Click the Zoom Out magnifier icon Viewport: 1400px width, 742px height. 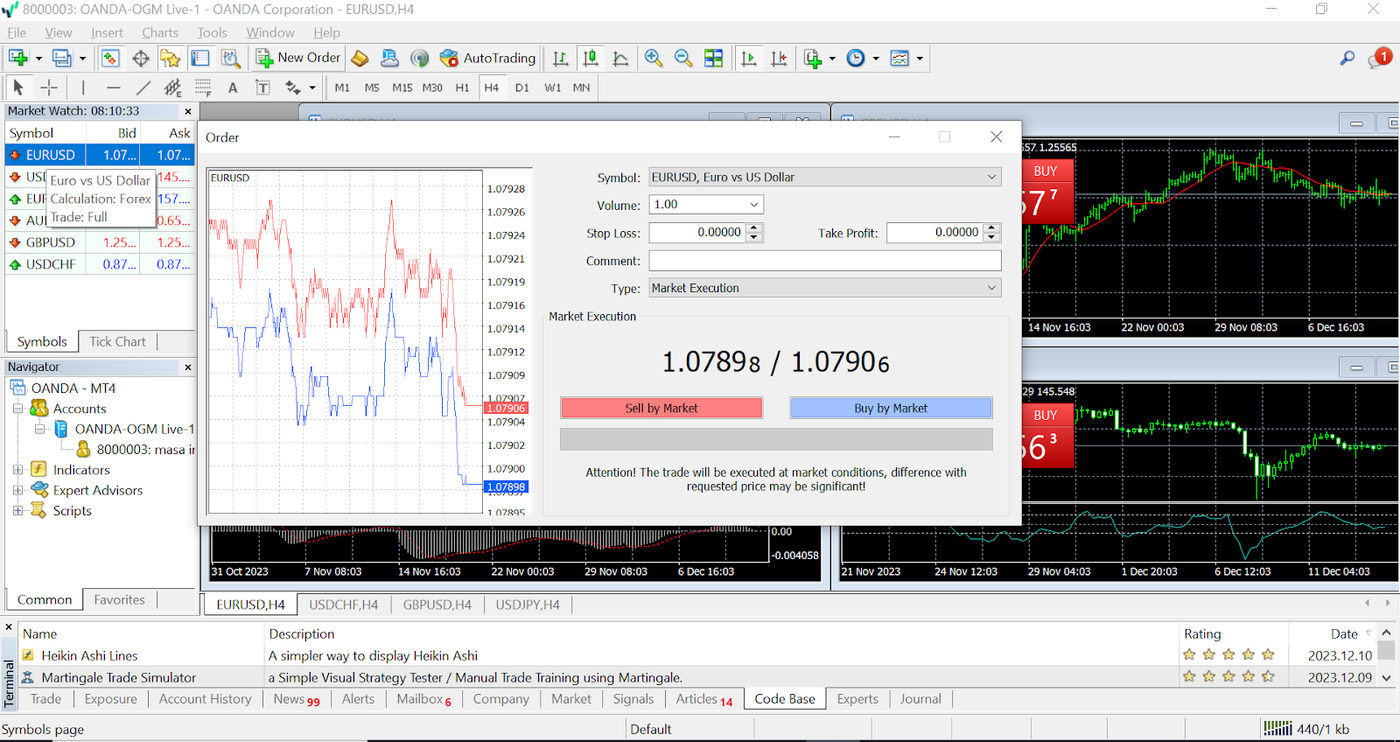coord(683,58)
